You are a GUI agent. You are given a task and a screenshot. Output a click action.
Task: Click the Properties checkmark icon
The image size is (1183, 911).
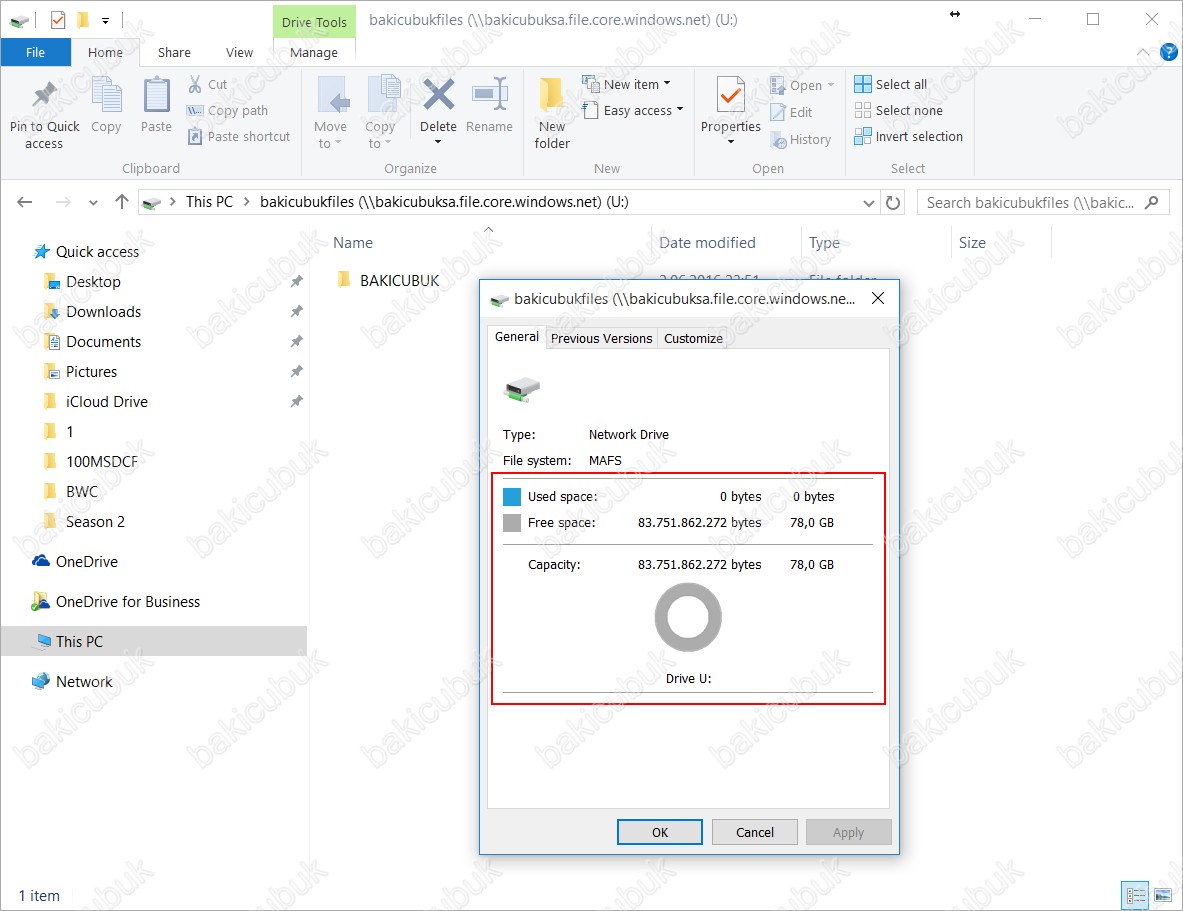(x=730, y=96)
